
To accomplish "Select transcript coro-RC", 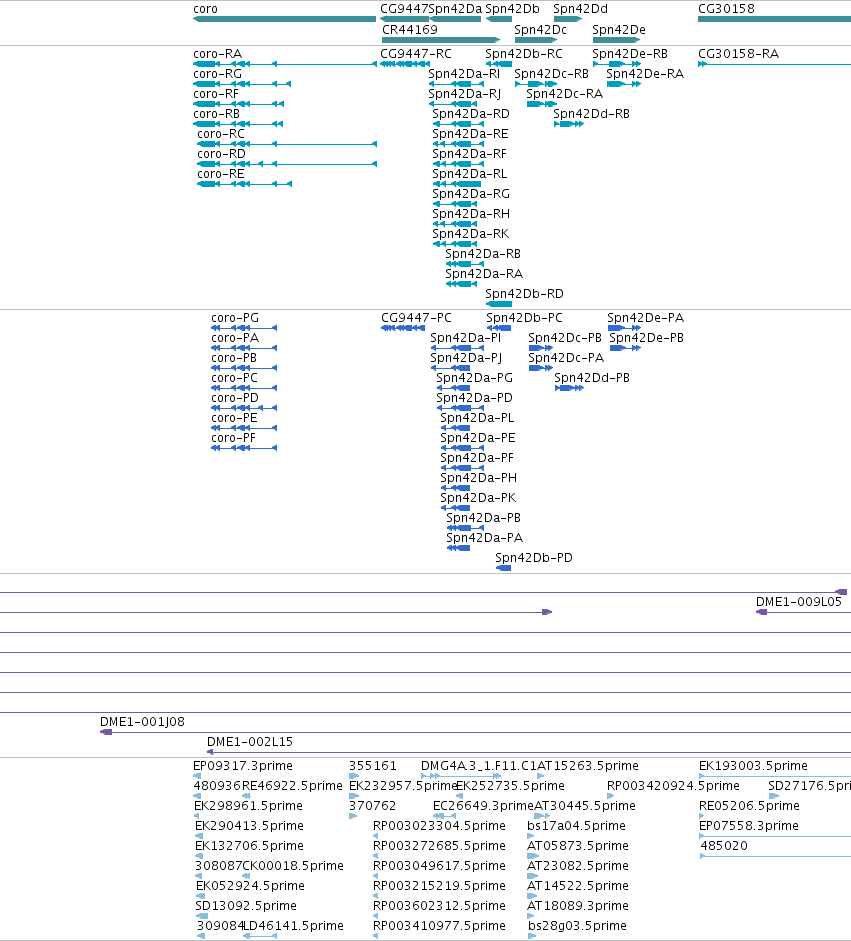I will coord(287,144).
